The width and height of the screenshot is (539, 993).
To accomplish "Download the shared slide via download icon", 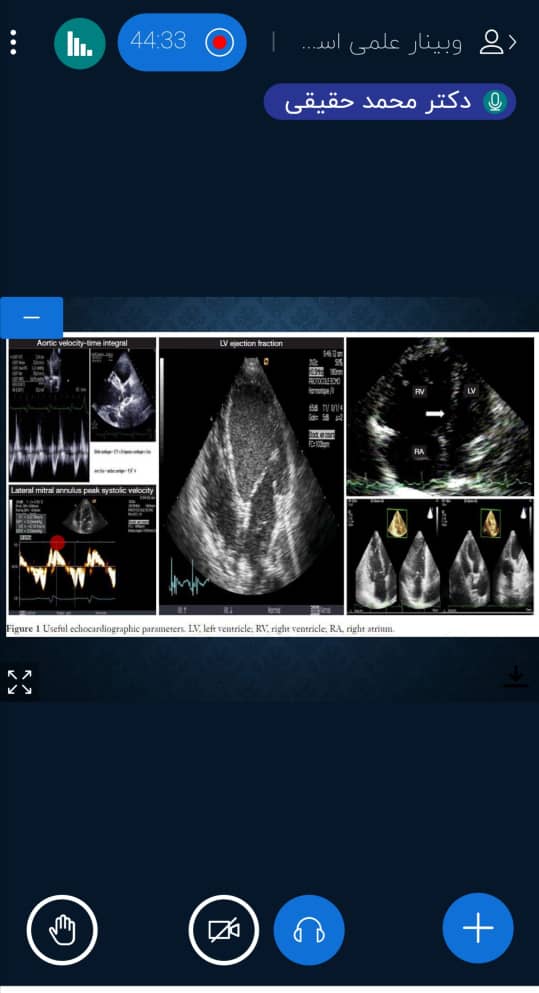I will click(516, 676).
